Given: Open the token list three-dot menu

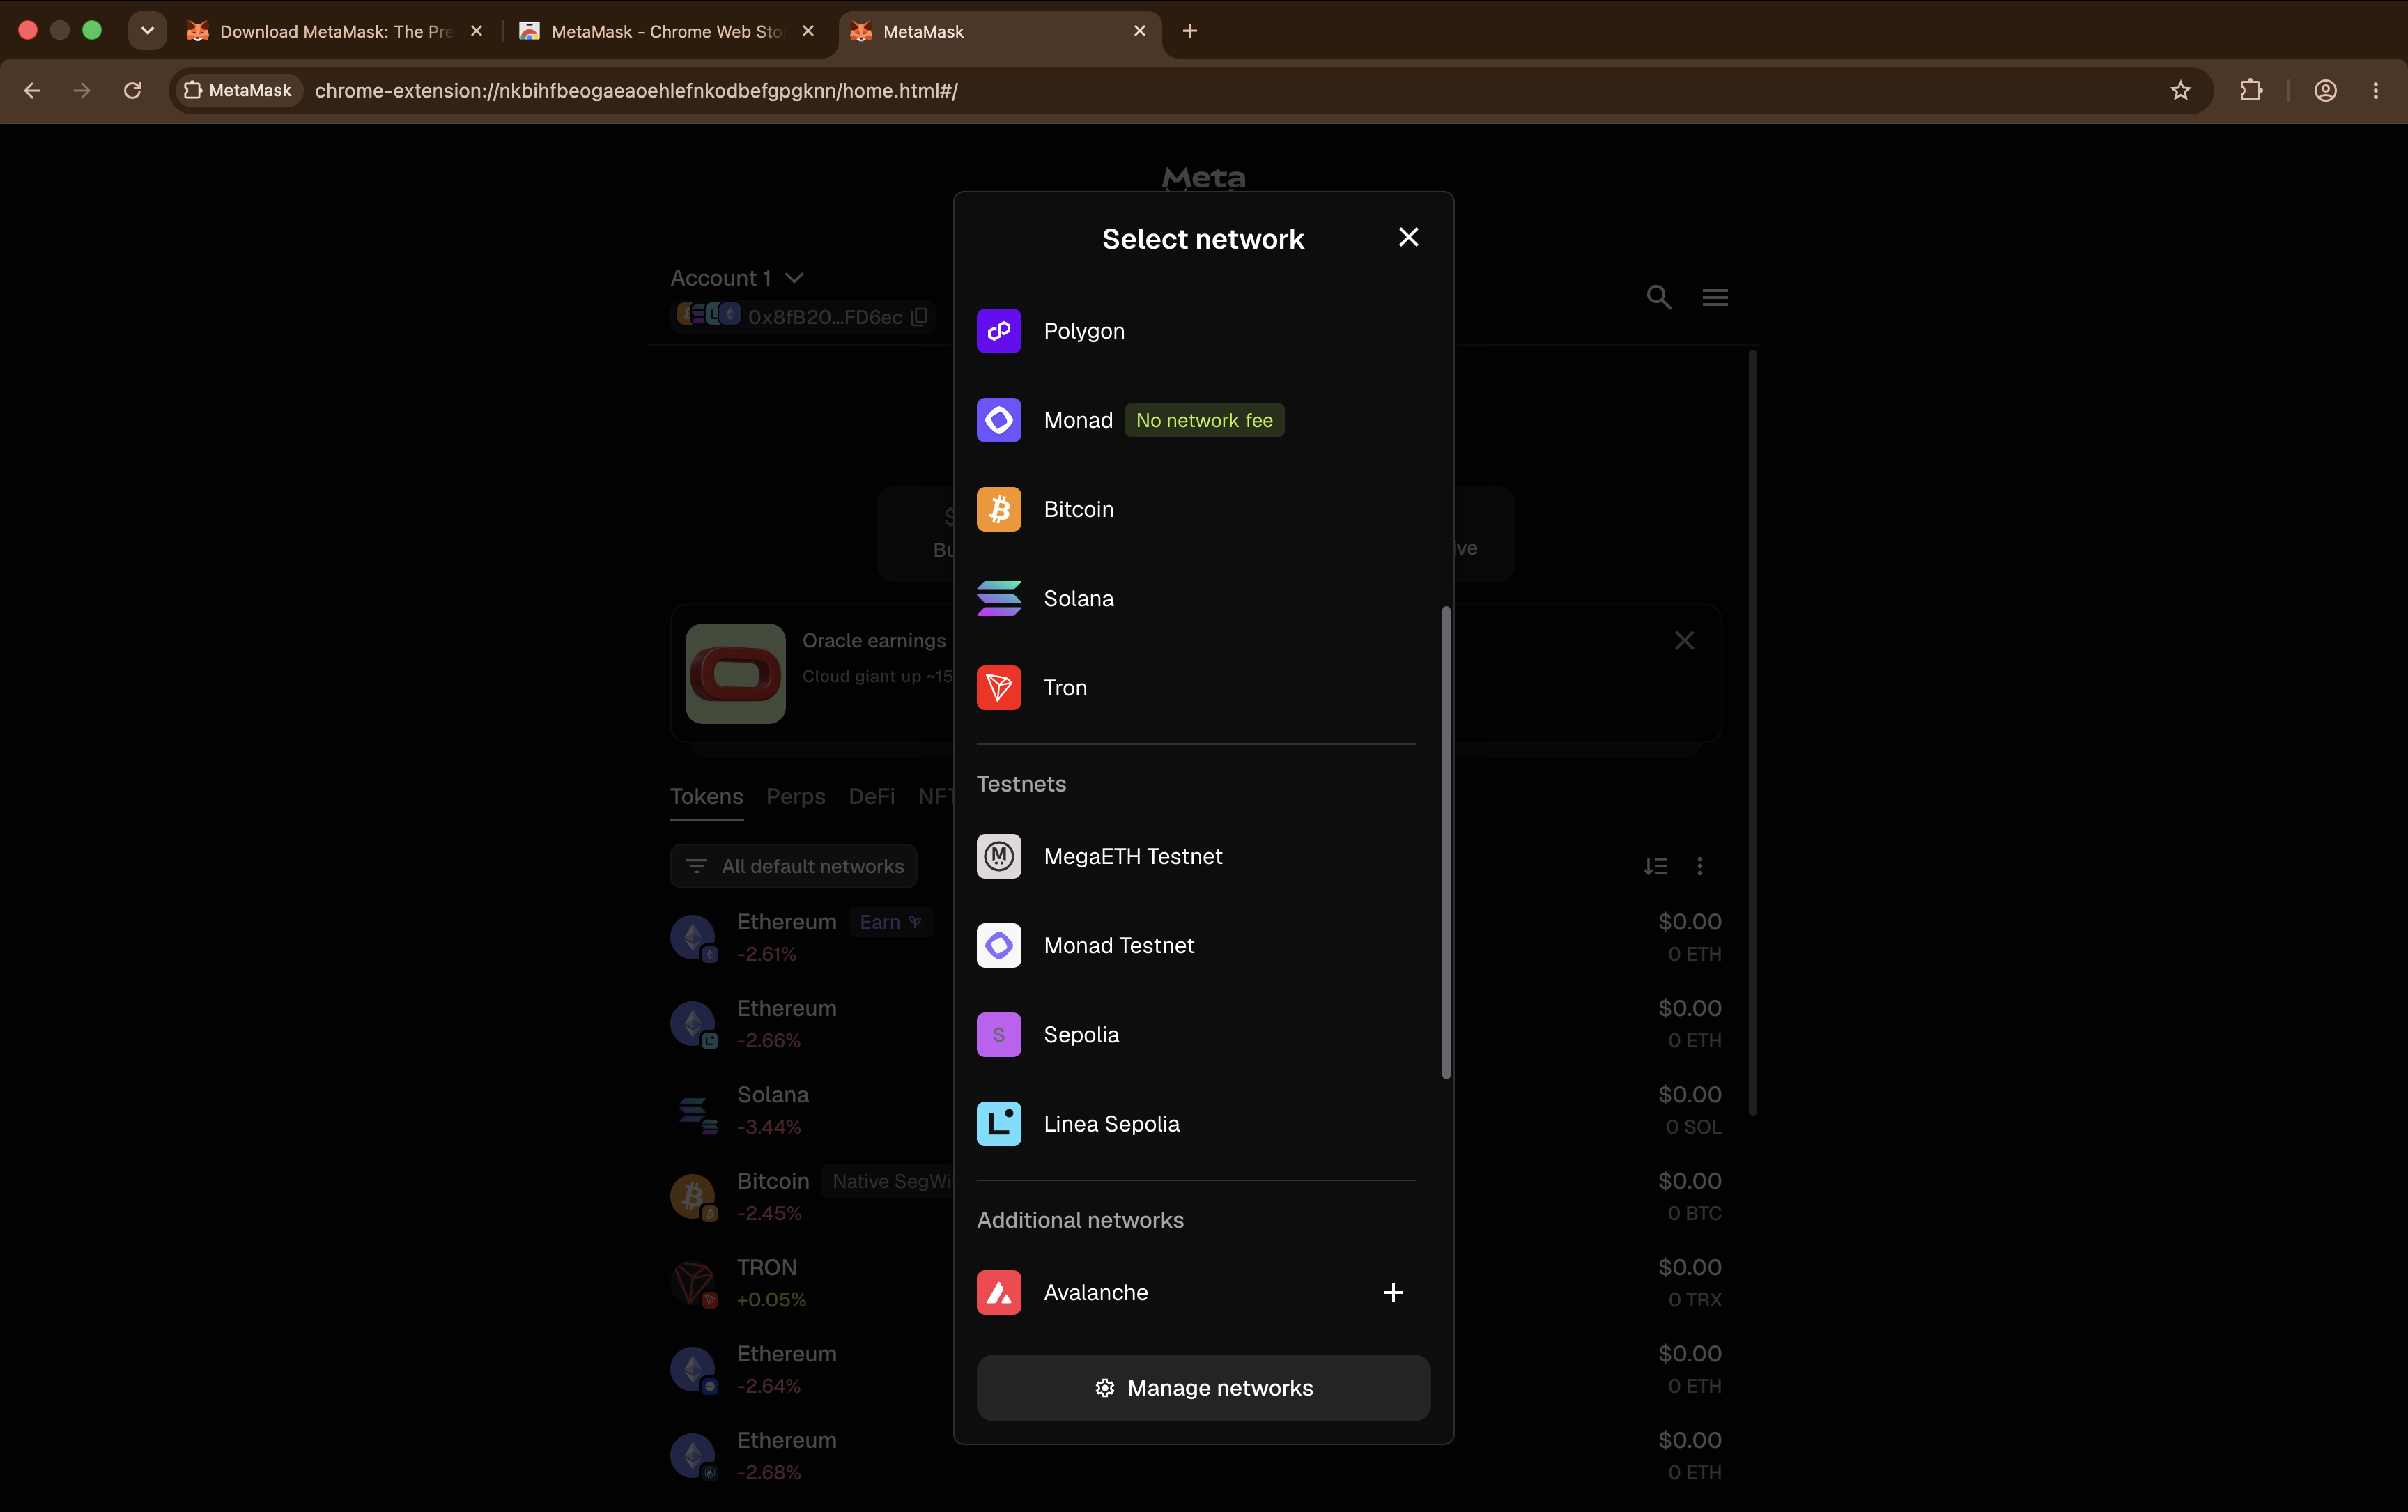Looking at the screenshot, I should pos(1699,866).
